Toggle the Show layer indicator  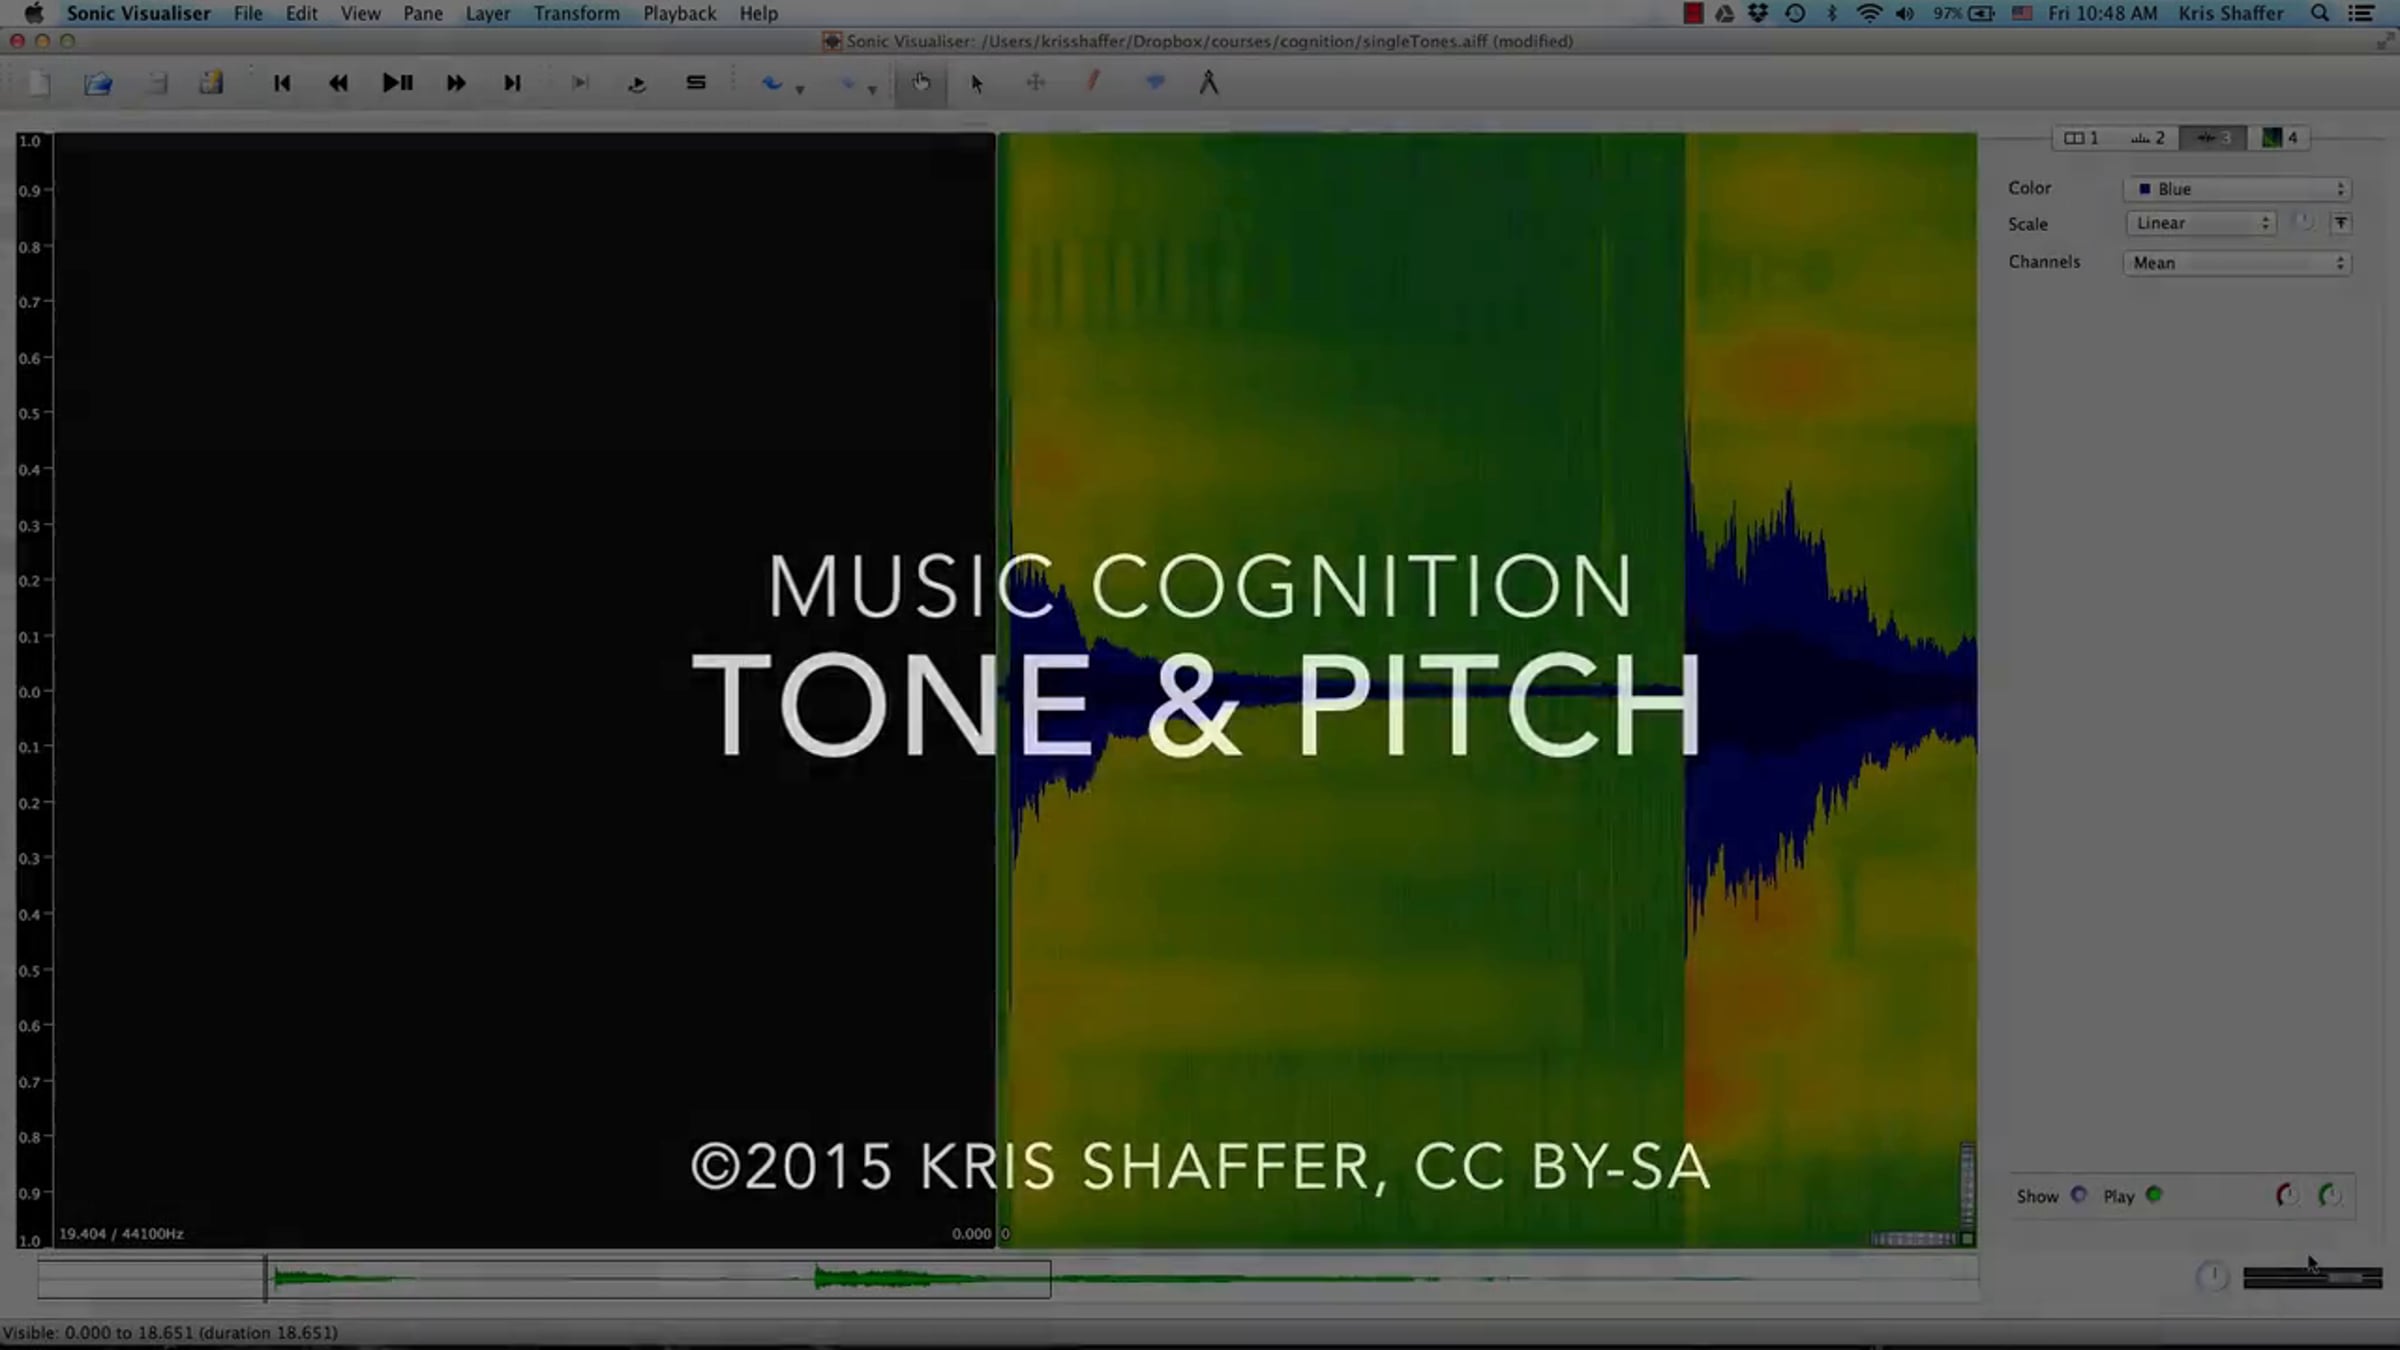(2079, 1195)
